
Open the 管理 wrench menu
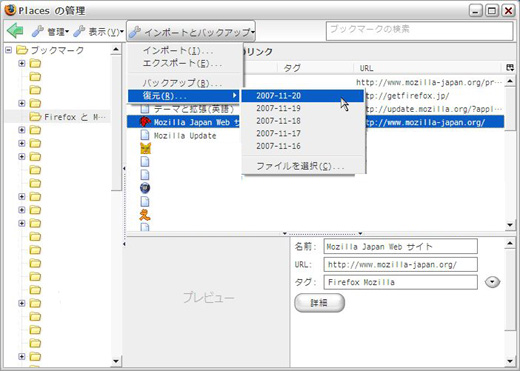pos(50,32)
